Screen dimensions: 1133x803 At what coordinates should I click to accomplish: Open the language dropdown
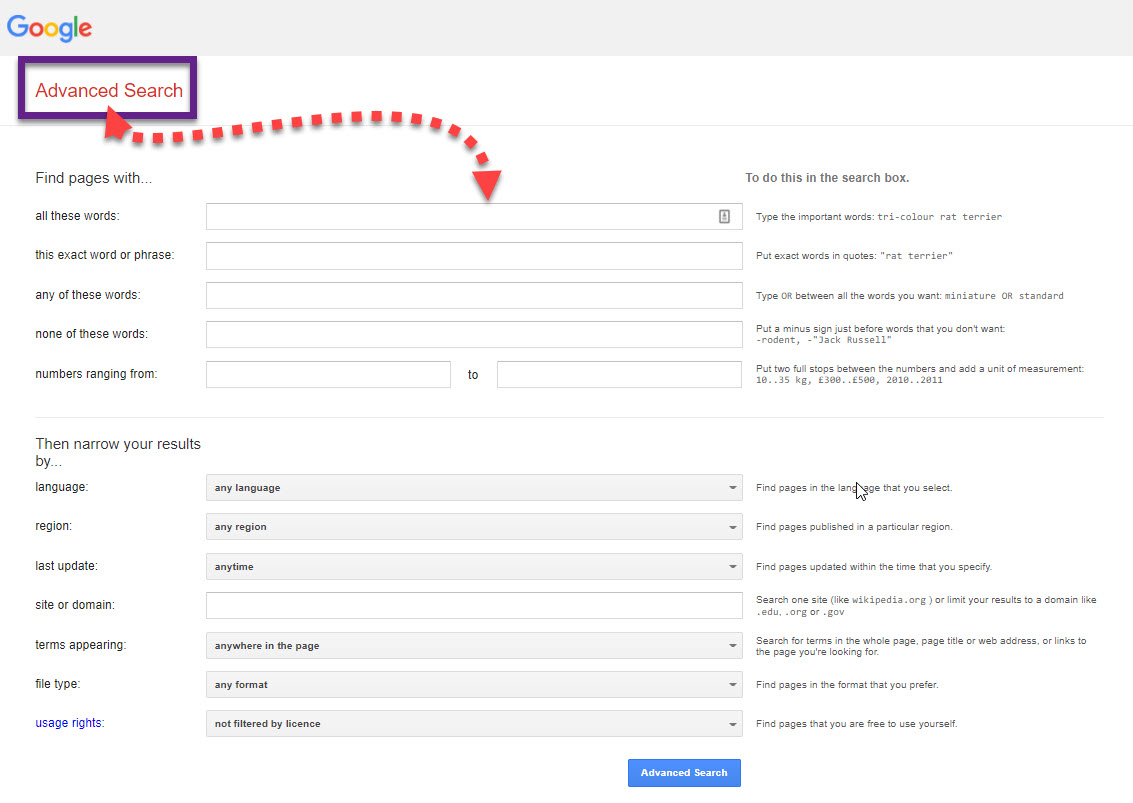(473, 488)
